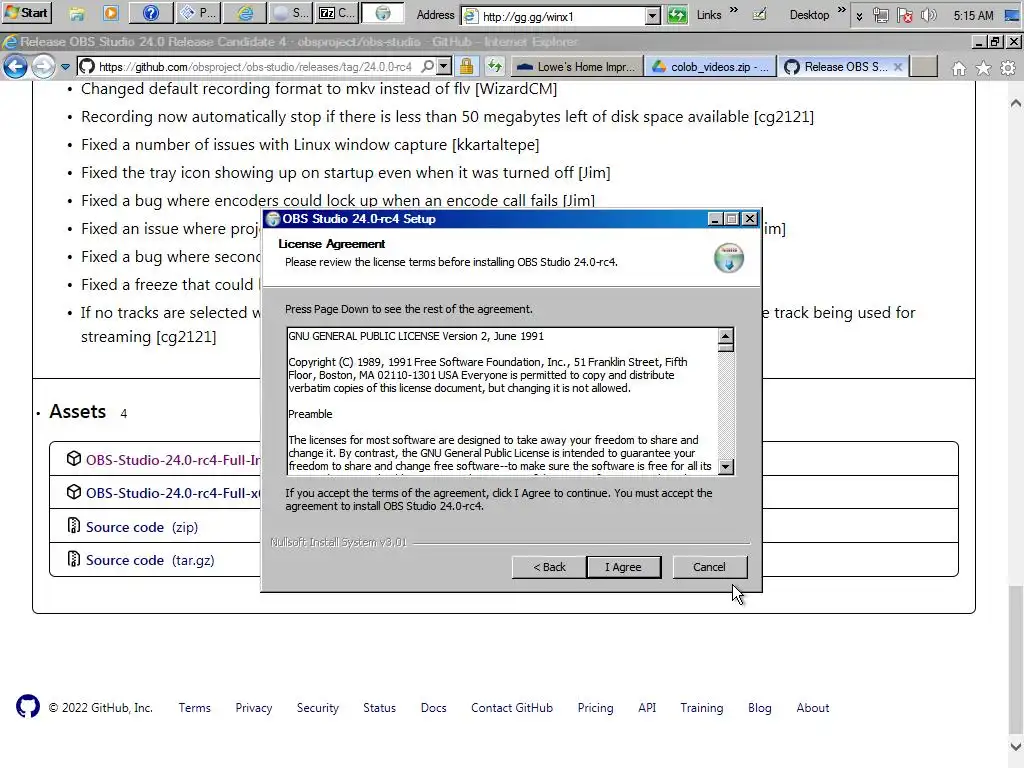Switch to the 'S...' taskbar window
Screen dimensions: 1024x768
point(291,13)
